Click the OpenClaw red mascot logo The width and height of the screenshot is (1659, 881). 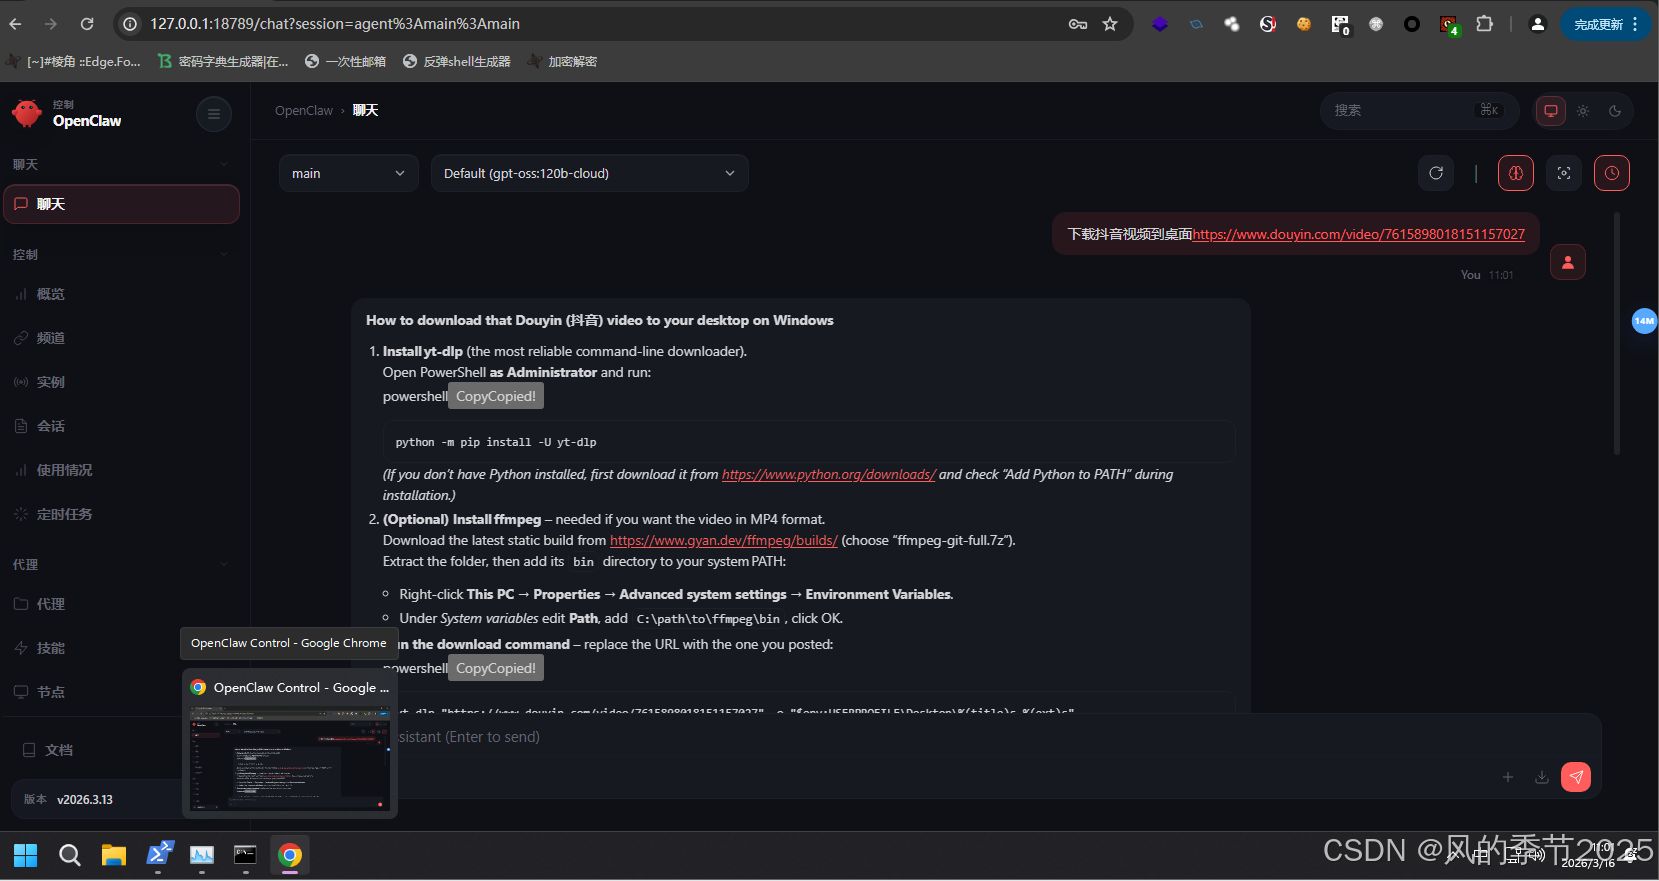[27, 113]
